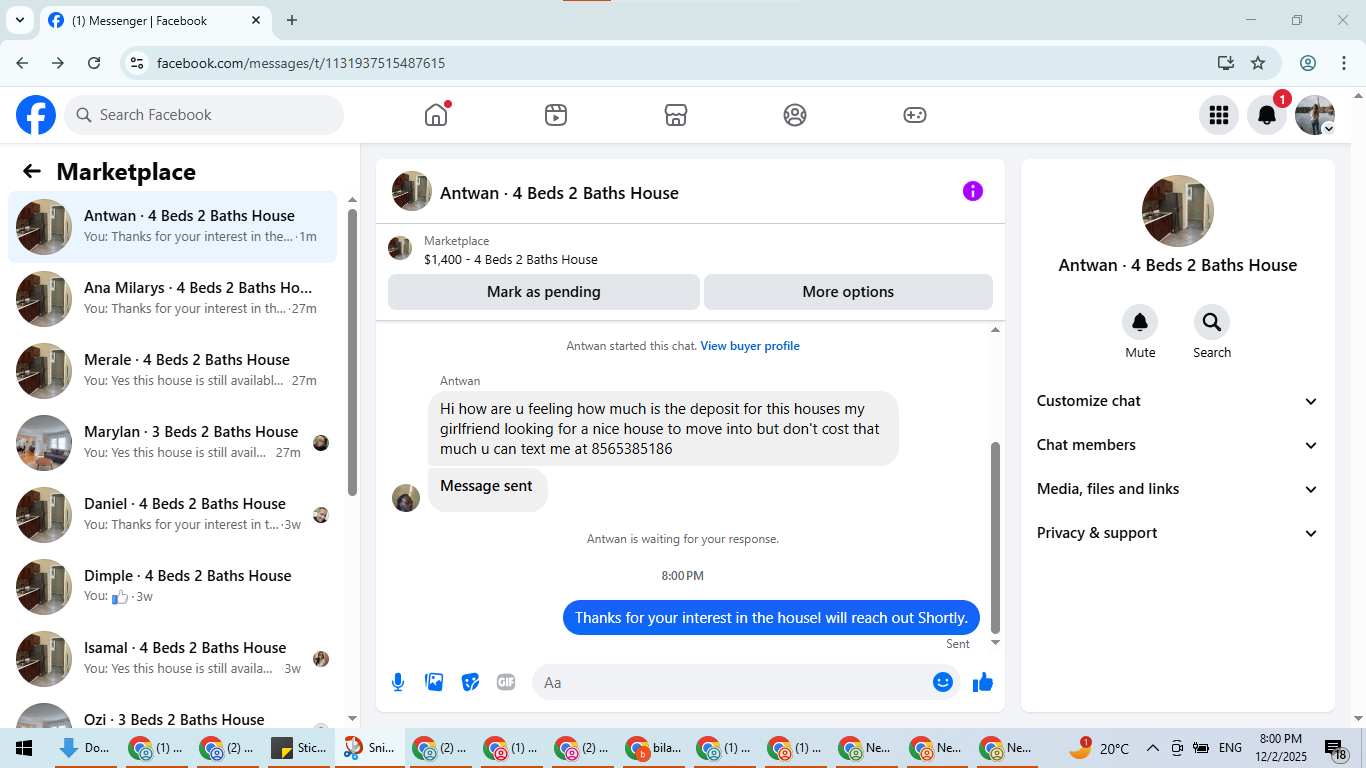Open the emoji picker in message box
1366x768 pixels.
[x=942, y=682]
